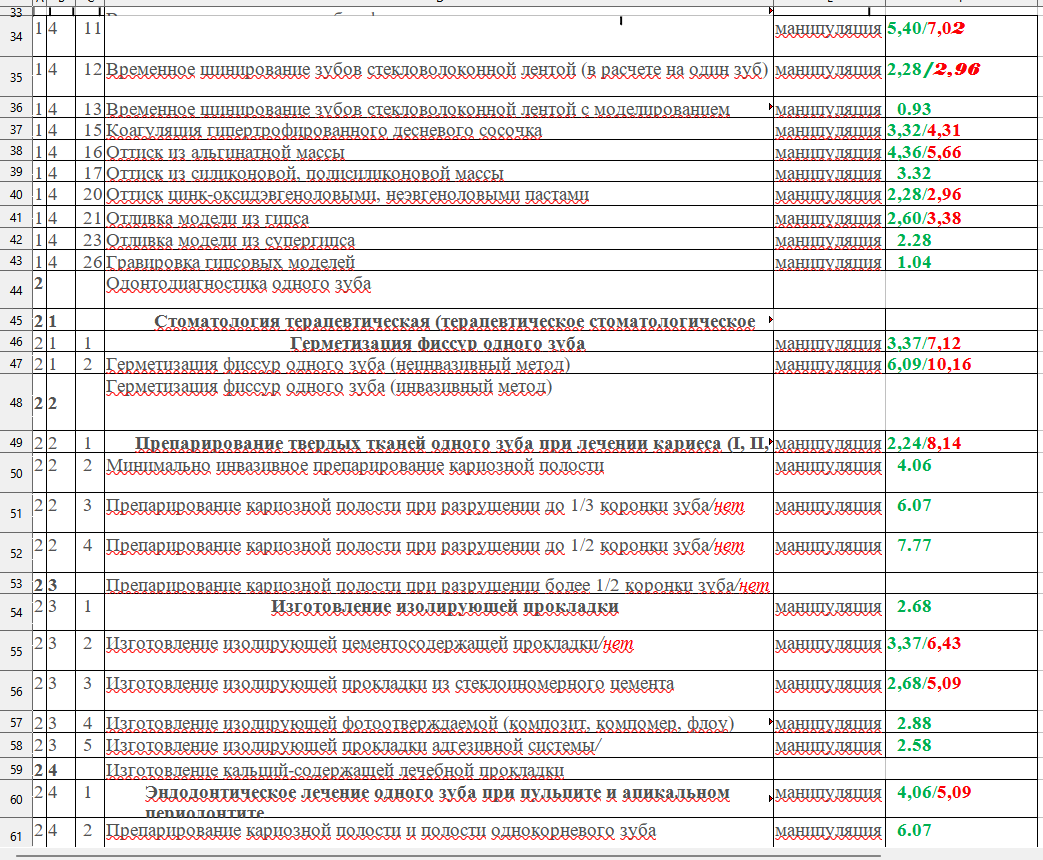Click the row 61 header
The height and width of the screenshot is (860, 1043).
coord(15,834)
